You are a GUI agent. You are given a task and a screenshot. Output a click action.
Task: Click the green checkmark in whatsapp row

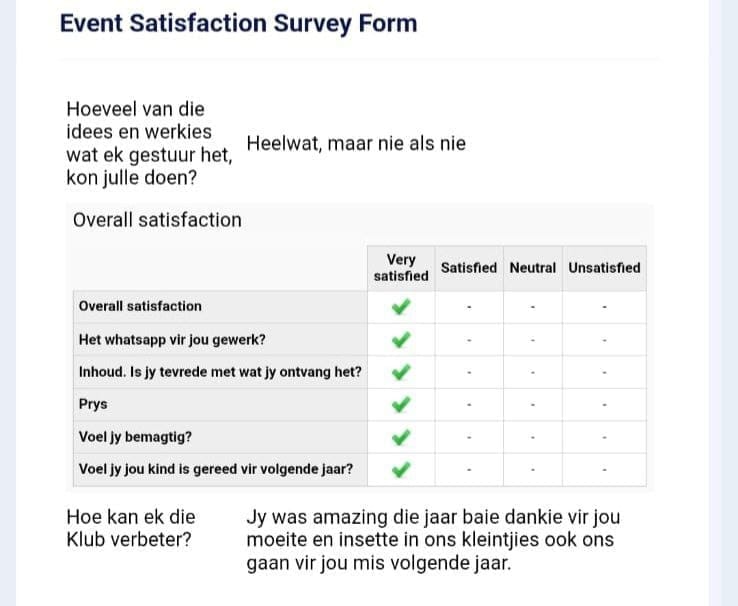(x=401, y=339)
